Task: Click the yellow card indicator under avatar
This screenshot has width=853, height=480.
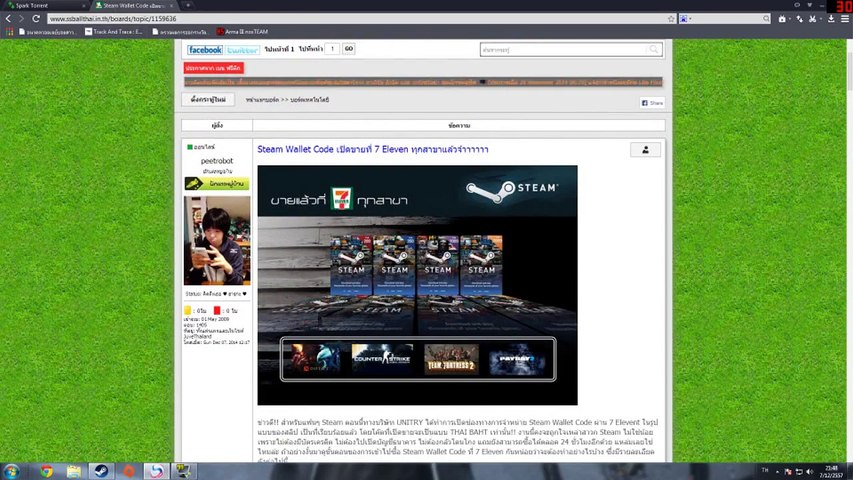Action: point(188,311)
